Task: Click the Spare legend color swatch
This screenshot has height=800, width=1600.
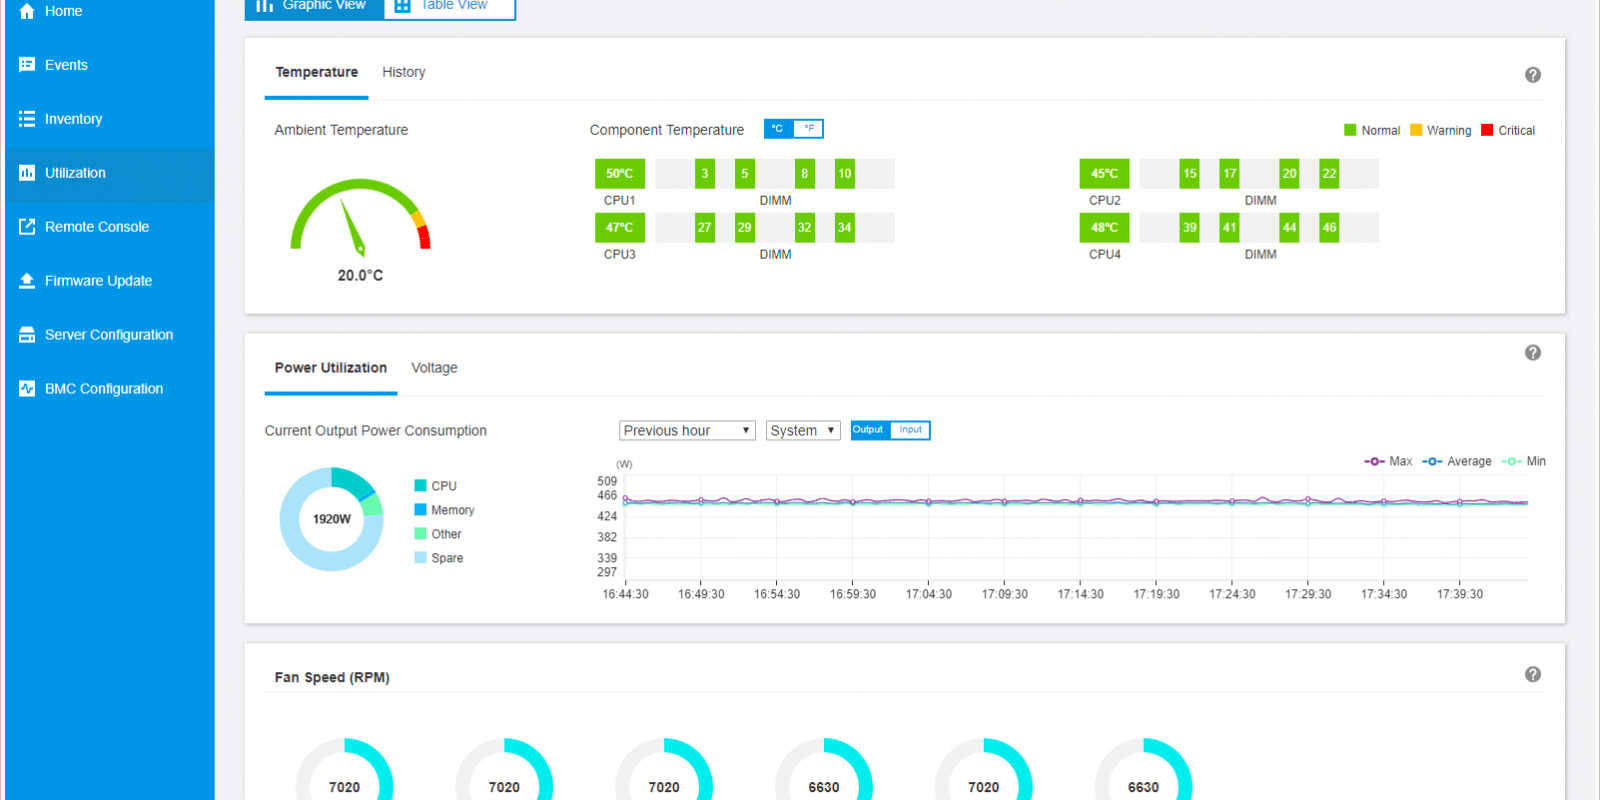Action: tap(421, 558)
